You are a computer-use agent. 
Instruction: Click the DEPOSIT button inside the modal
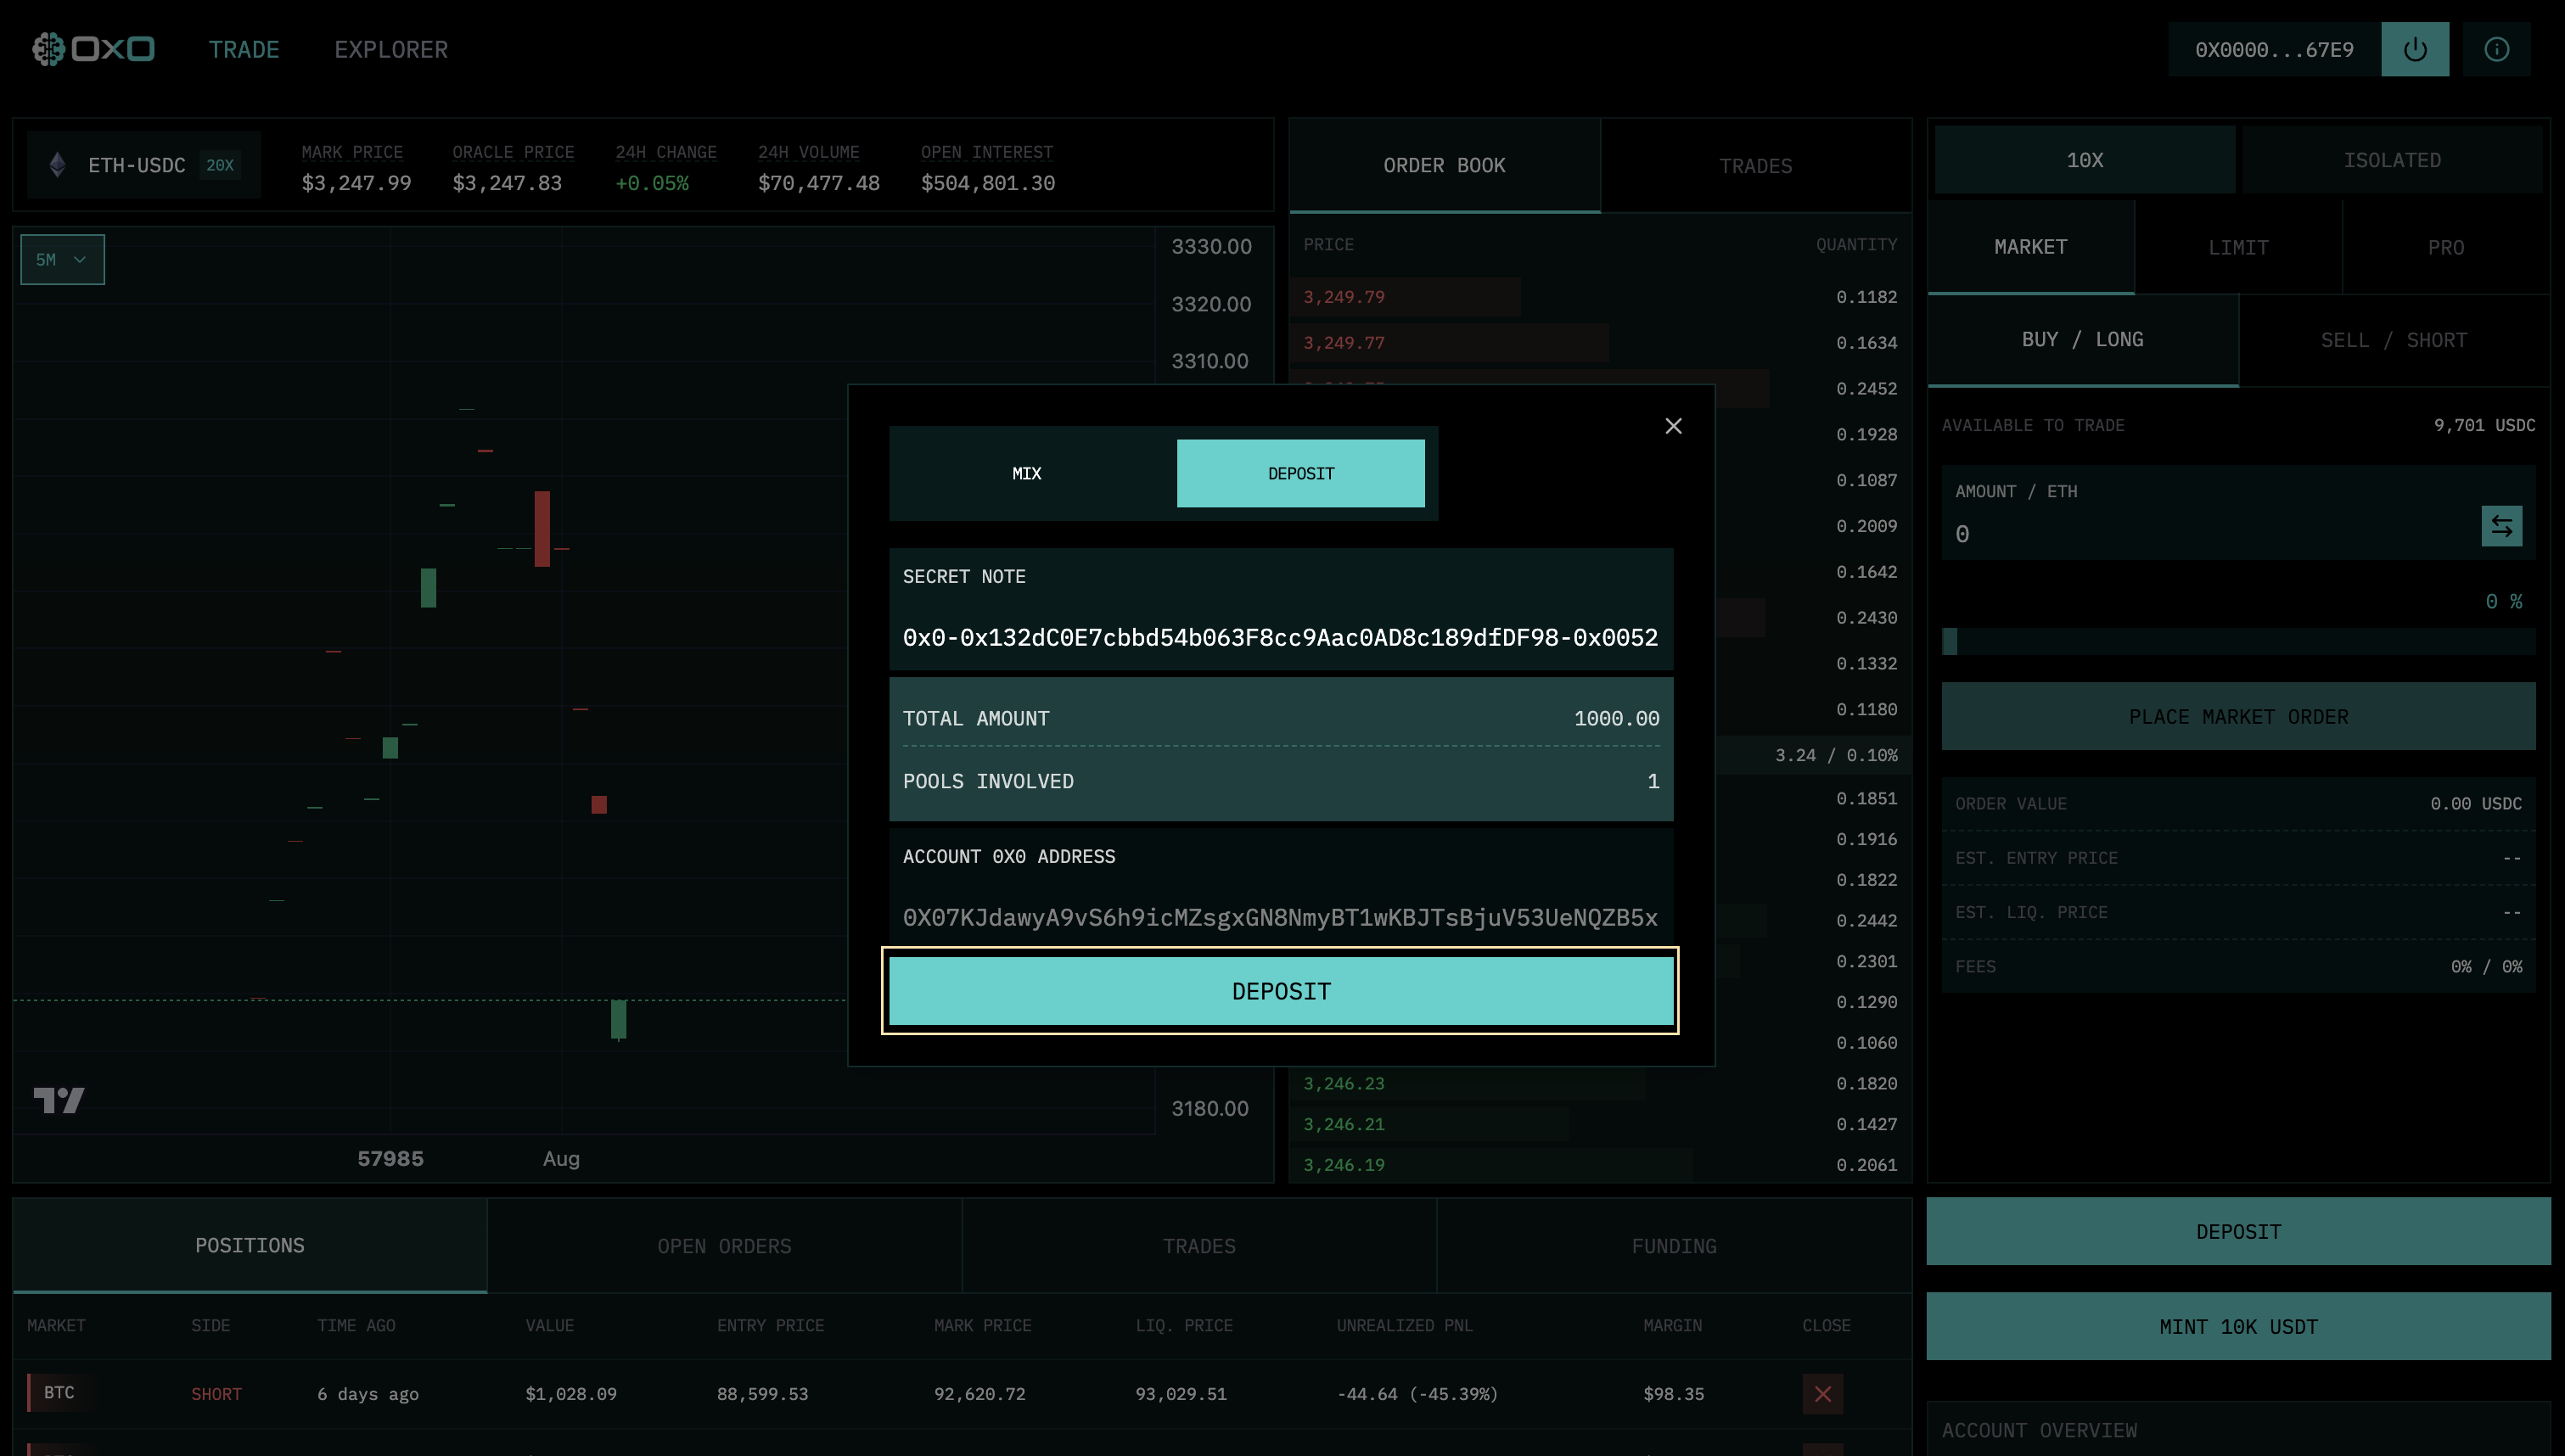point(1281,990)
